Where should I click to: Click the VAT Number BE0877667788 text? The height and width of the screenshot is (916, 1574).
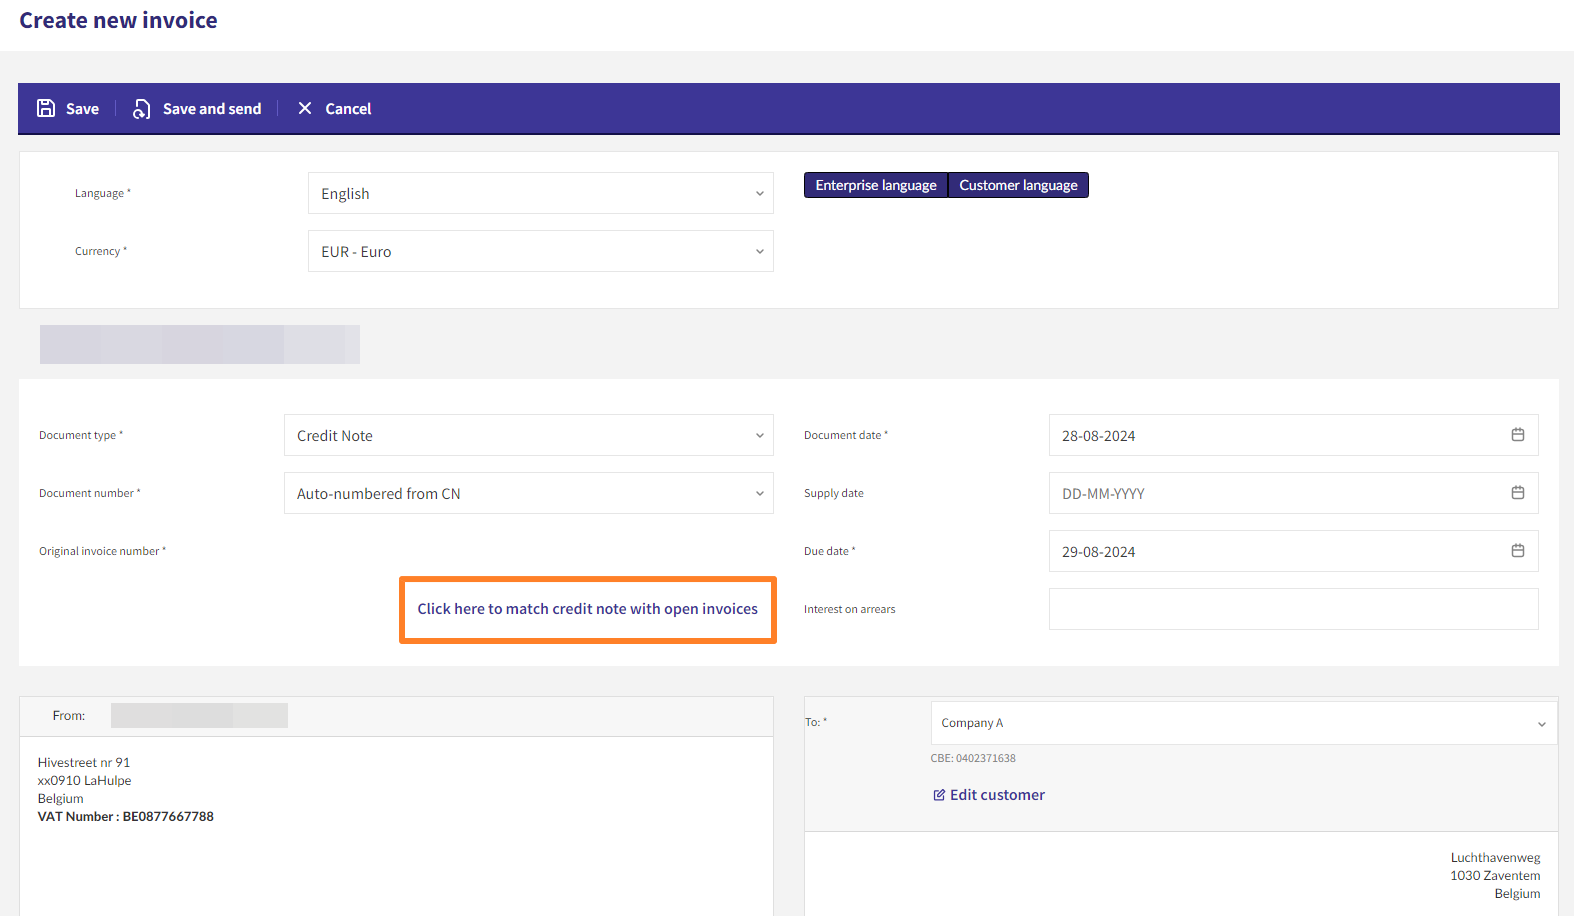tap(126, 816)
